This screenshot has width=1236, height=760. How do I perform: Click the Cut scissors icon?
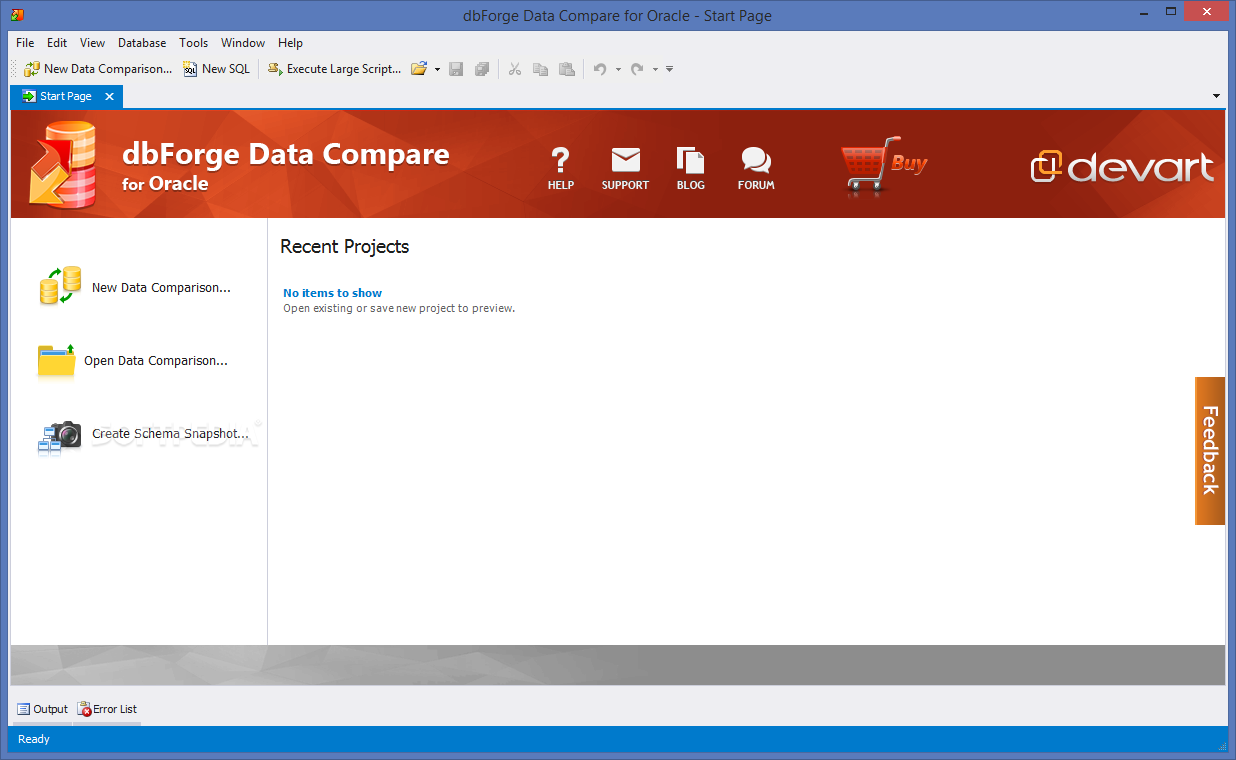tap(515, 69)
